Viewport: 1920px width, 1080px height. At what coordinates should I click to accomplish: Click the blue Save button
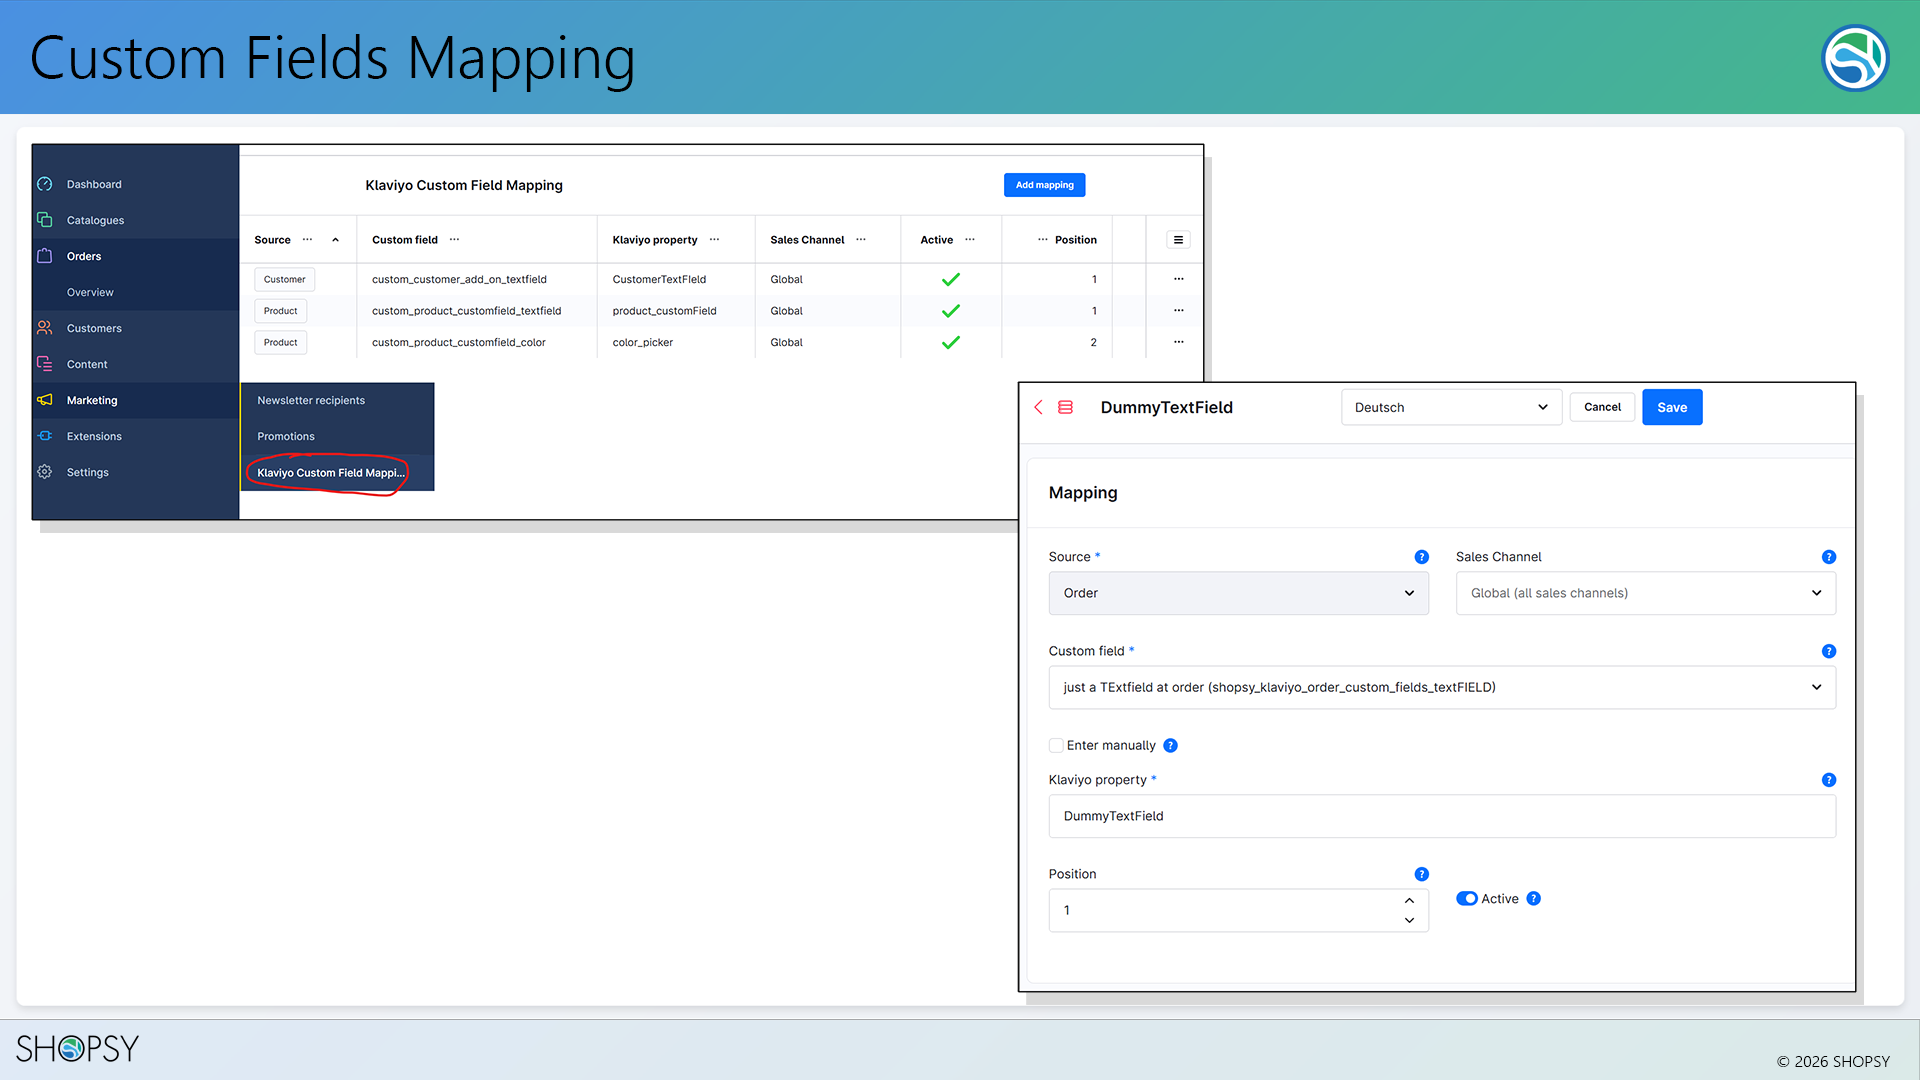pos(1672,407)
